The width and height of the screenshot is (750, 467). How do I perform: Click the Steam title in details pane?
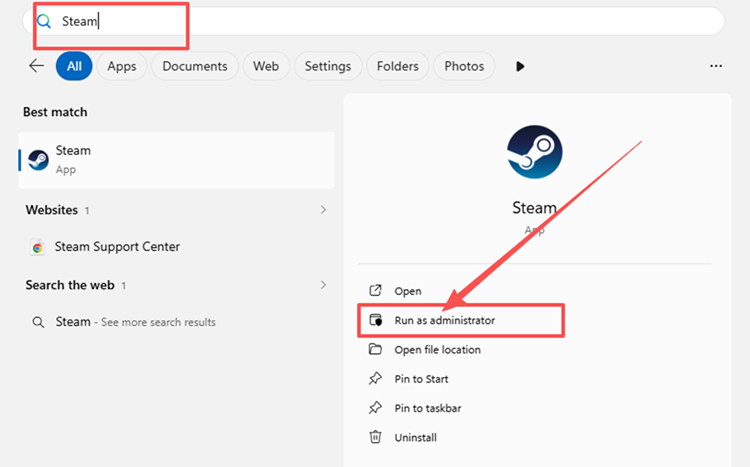(534, 208)
